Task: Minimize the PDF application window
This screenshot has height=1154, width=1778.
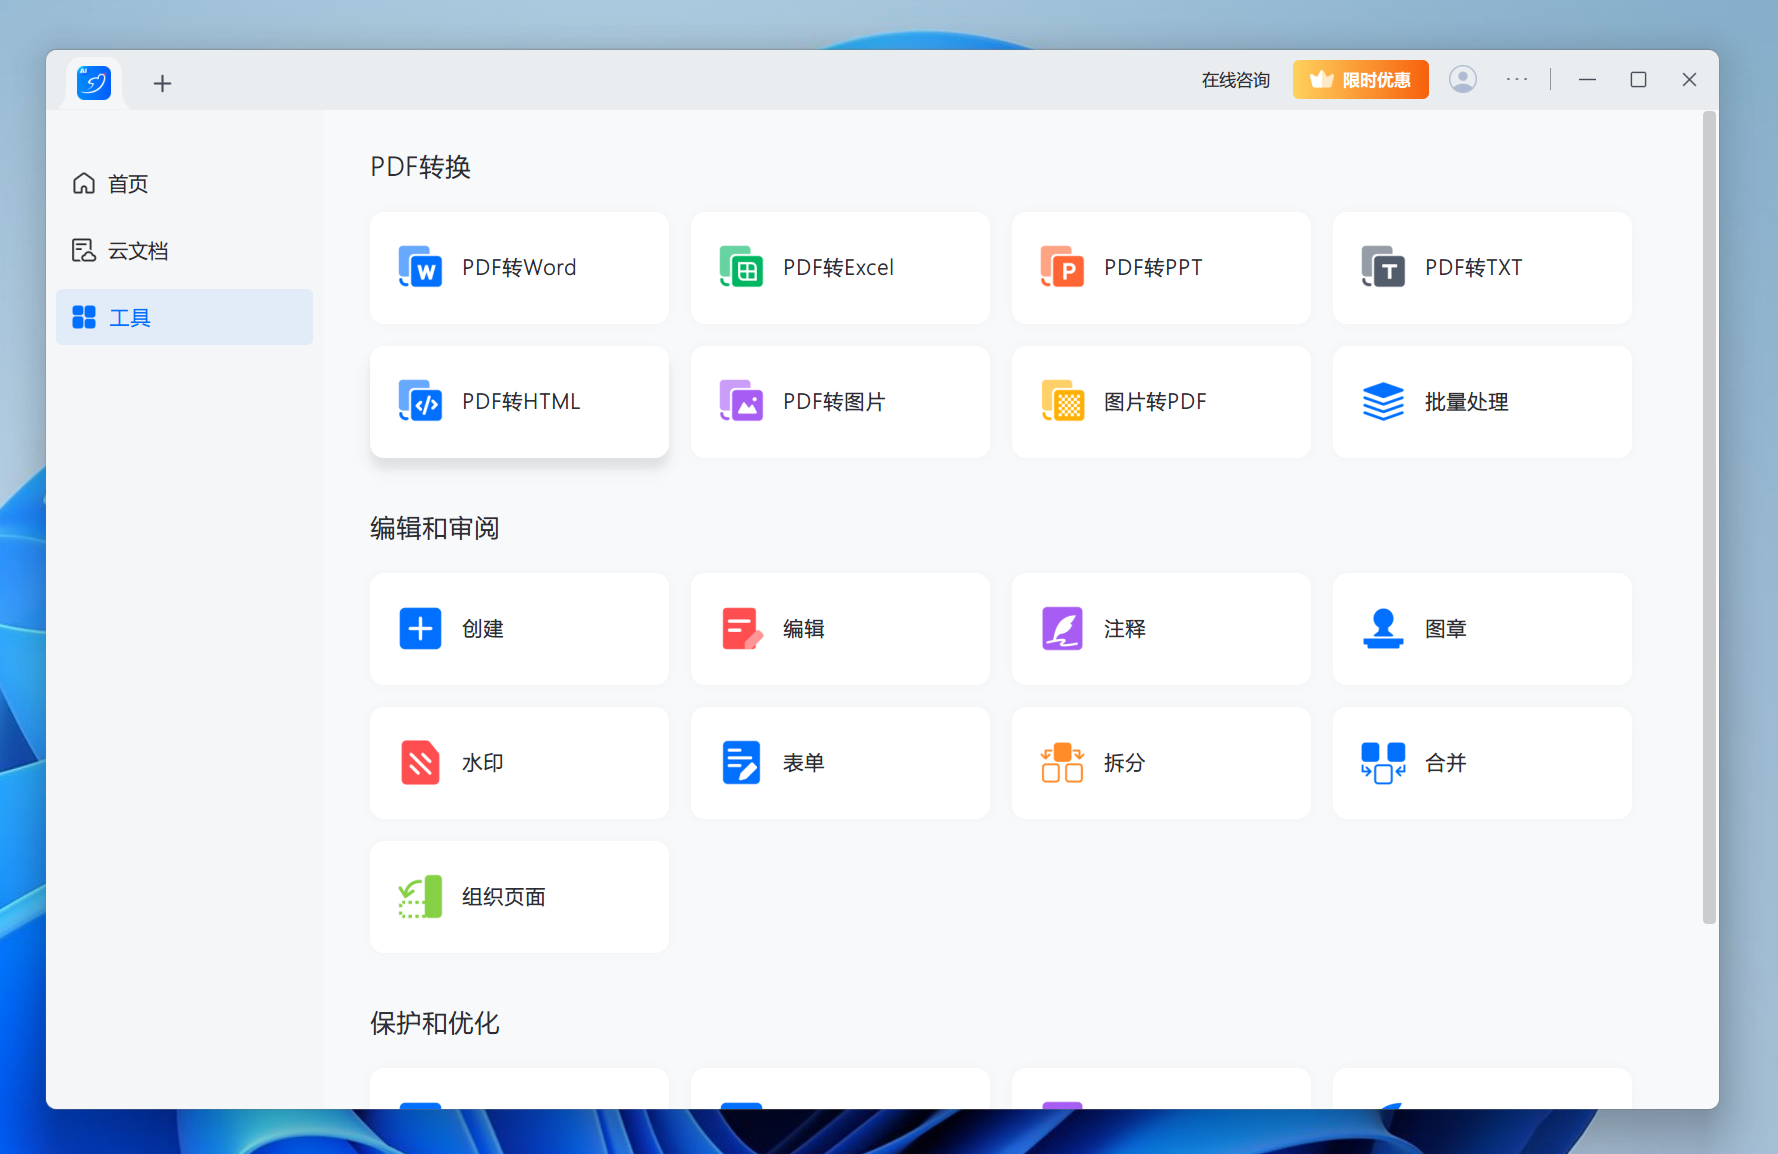Action: pyautogui.click(x=1587, y=79)
